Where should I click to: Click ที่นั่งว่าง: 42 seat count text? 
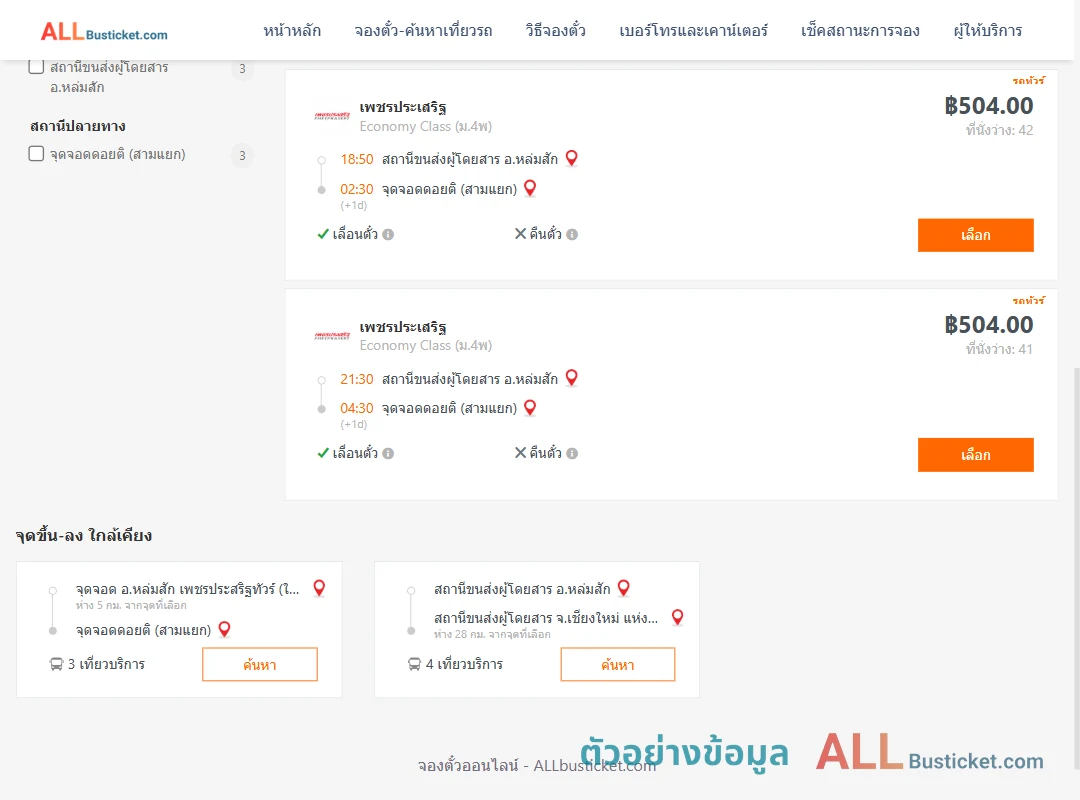pyautogui.click(x=999, y=130)
